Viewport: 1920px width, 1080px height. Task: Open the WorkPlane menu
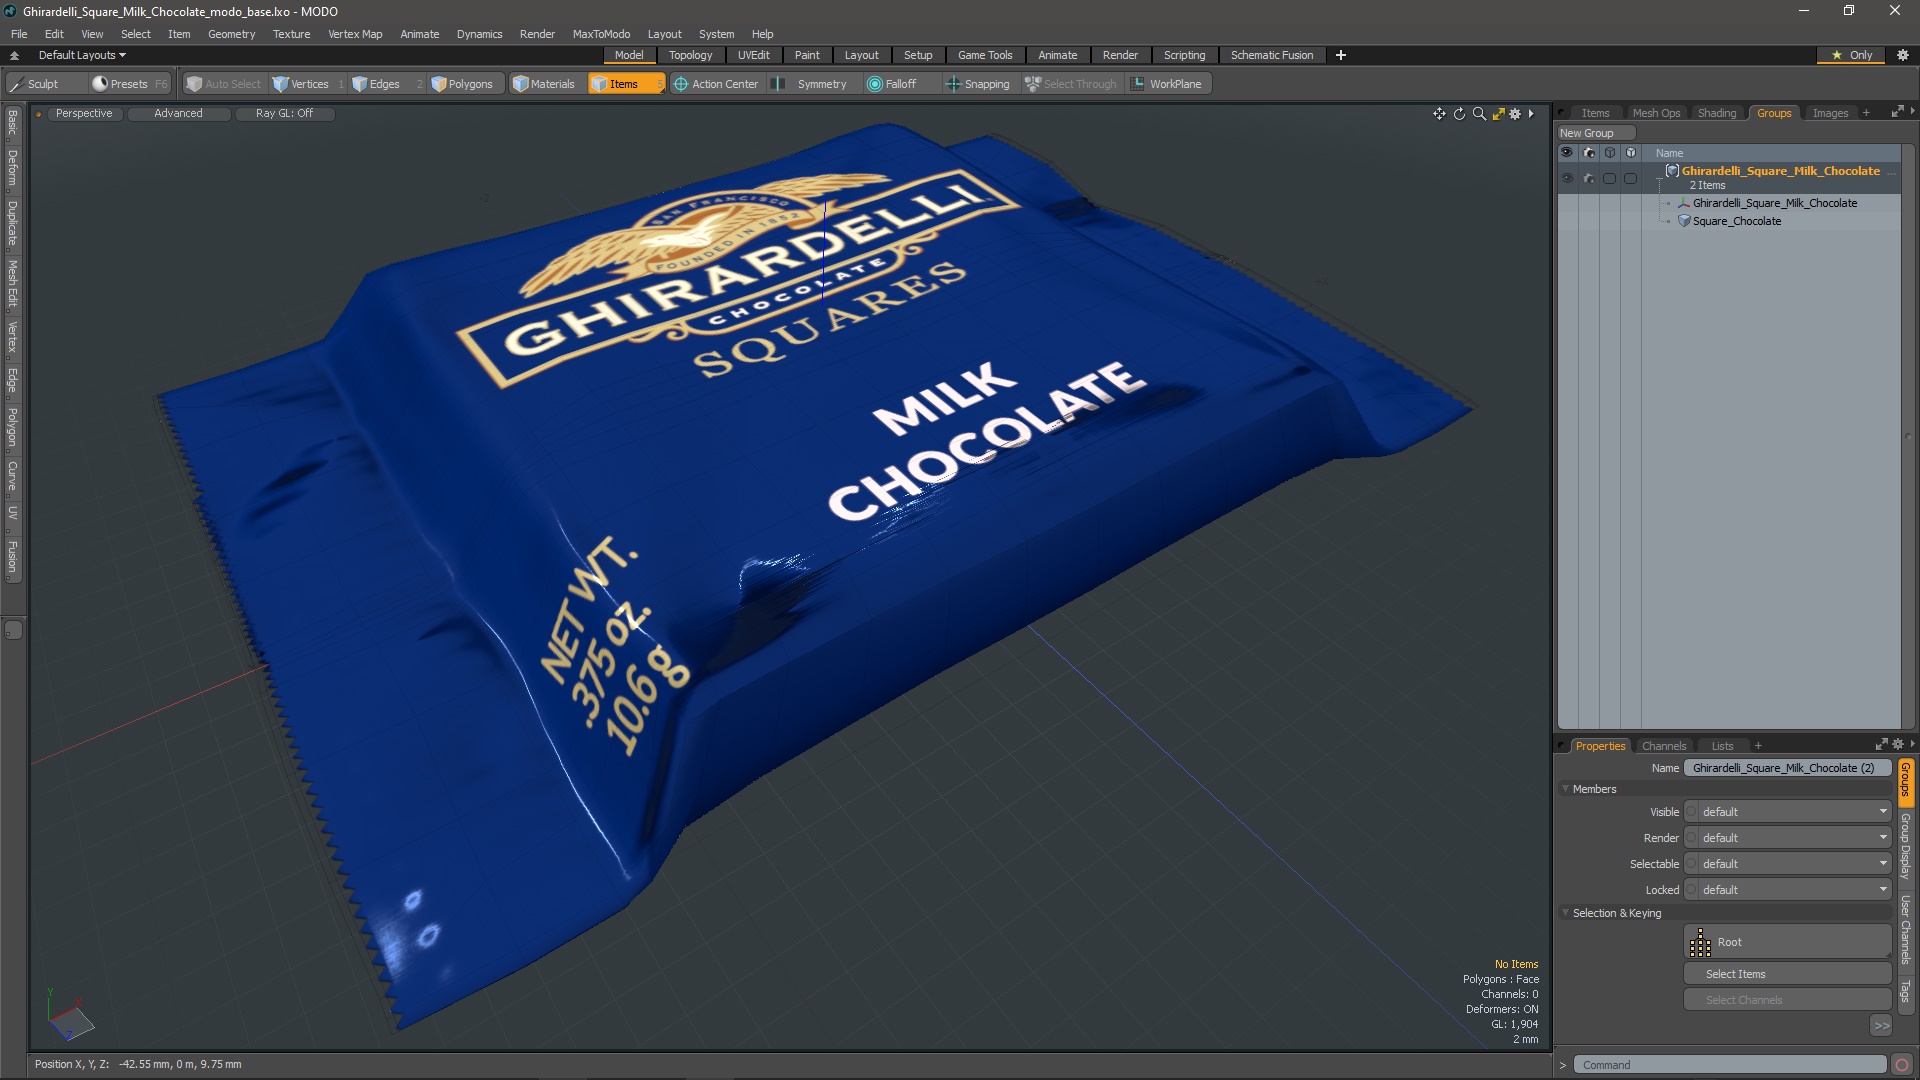point(1170,84)
